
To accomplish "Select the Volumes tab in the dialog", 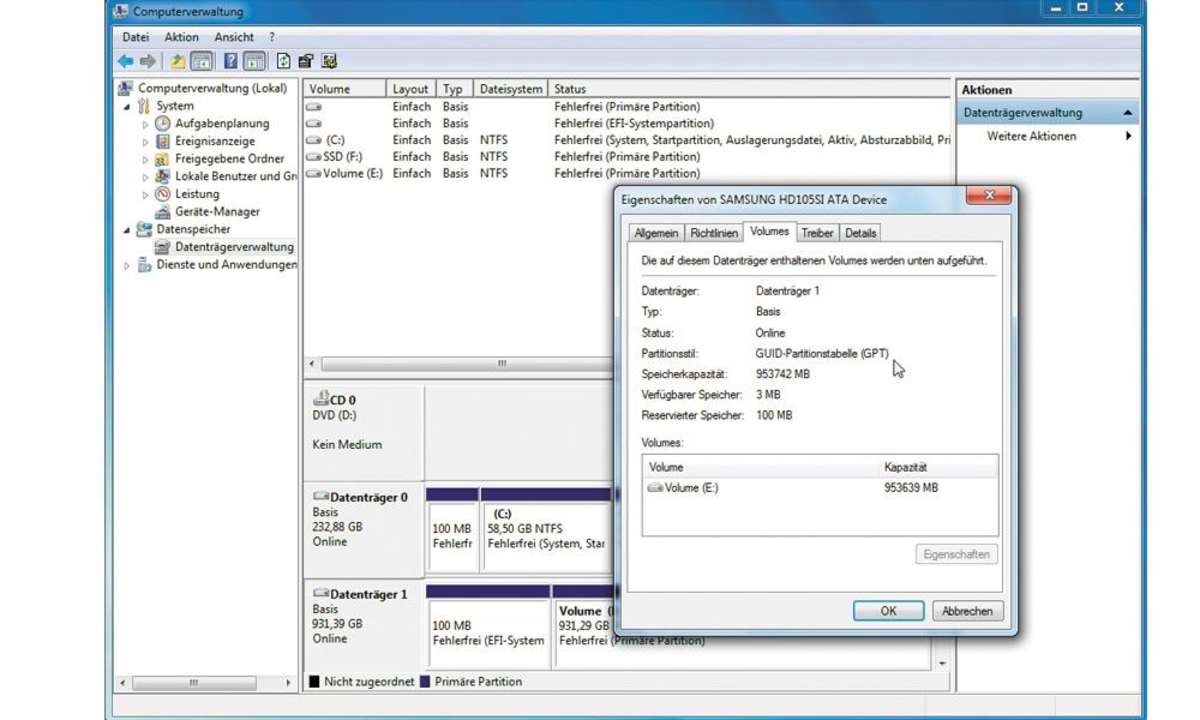I will pyautogui.click(x=769, y=231).
